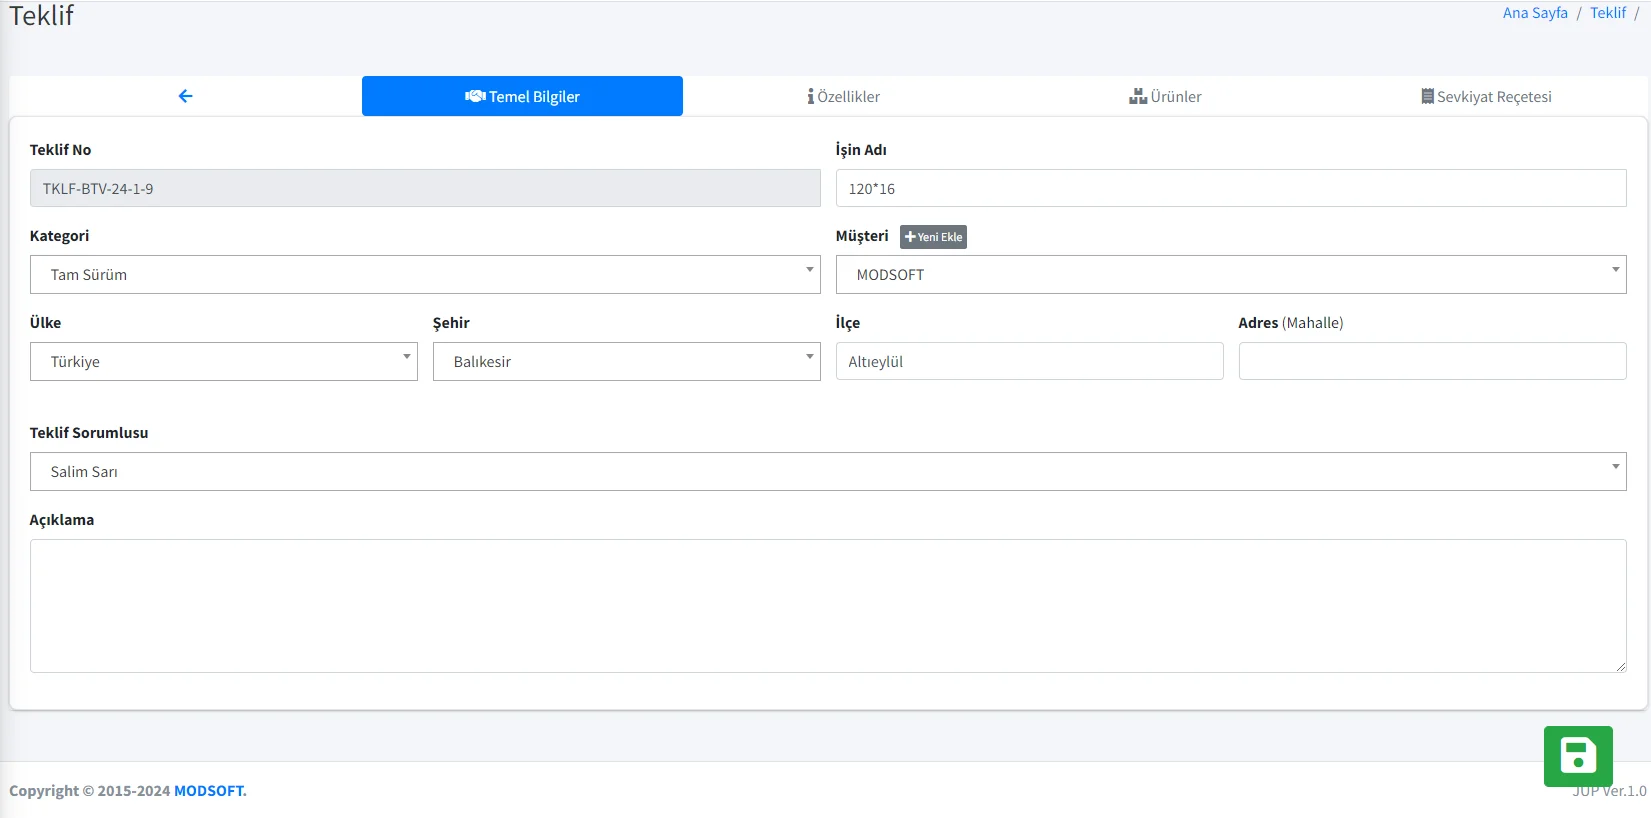Click the green save floppy disk icon
1651x818 pixels.
(1578, 756)
